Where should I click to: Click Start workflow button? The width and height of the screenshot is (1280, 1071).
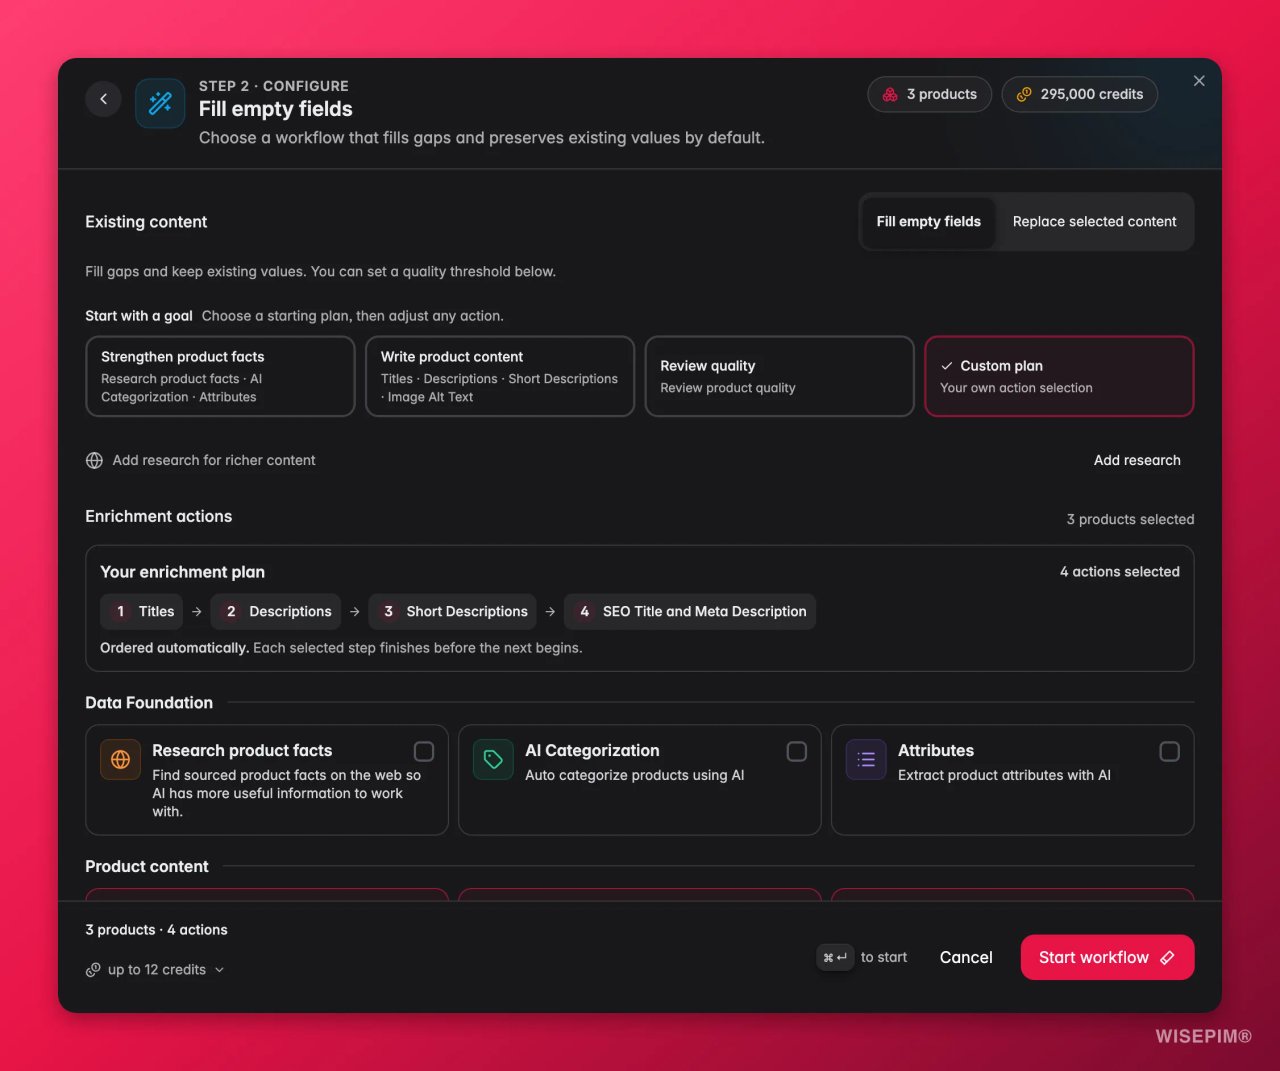pos(1107,957)
